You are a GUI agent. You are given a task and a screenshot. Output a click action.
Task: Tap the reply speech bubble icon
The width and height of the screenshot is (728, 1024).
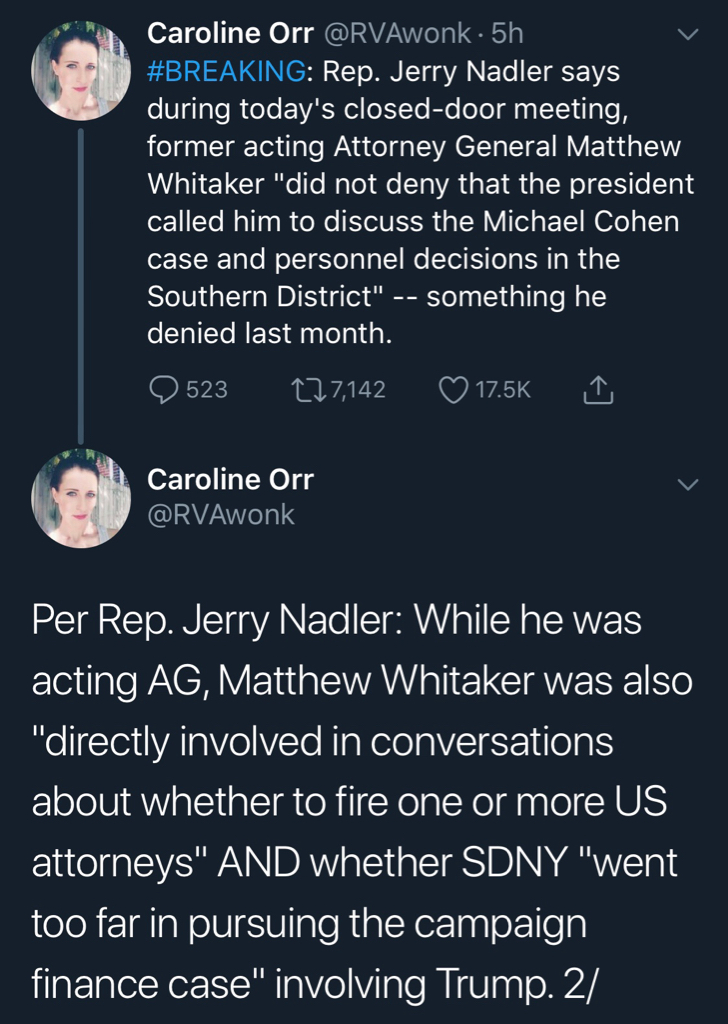point(163,390)
